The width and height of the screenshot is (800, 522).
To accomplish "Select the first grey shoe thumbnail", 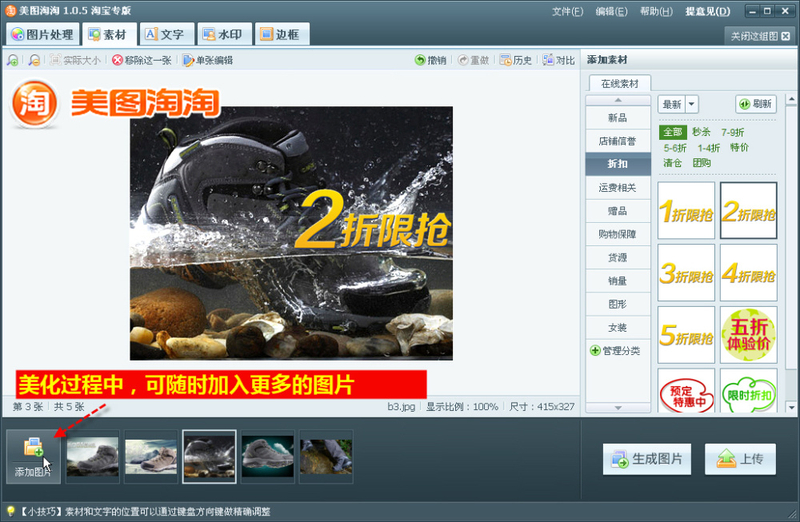I will click(x=93, y=456).
